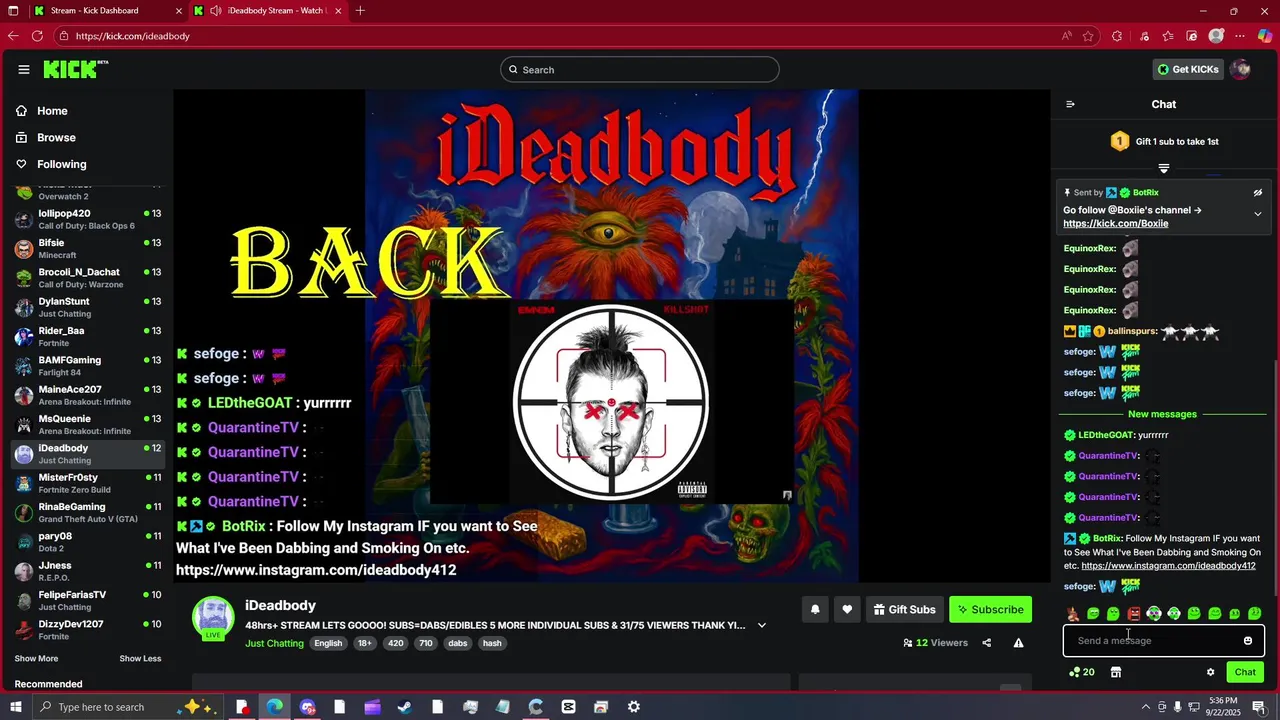This screenshot has width=1280, height=720.
Task: Hide the pinned BotRix message
Action: [x=1258, y=192]
